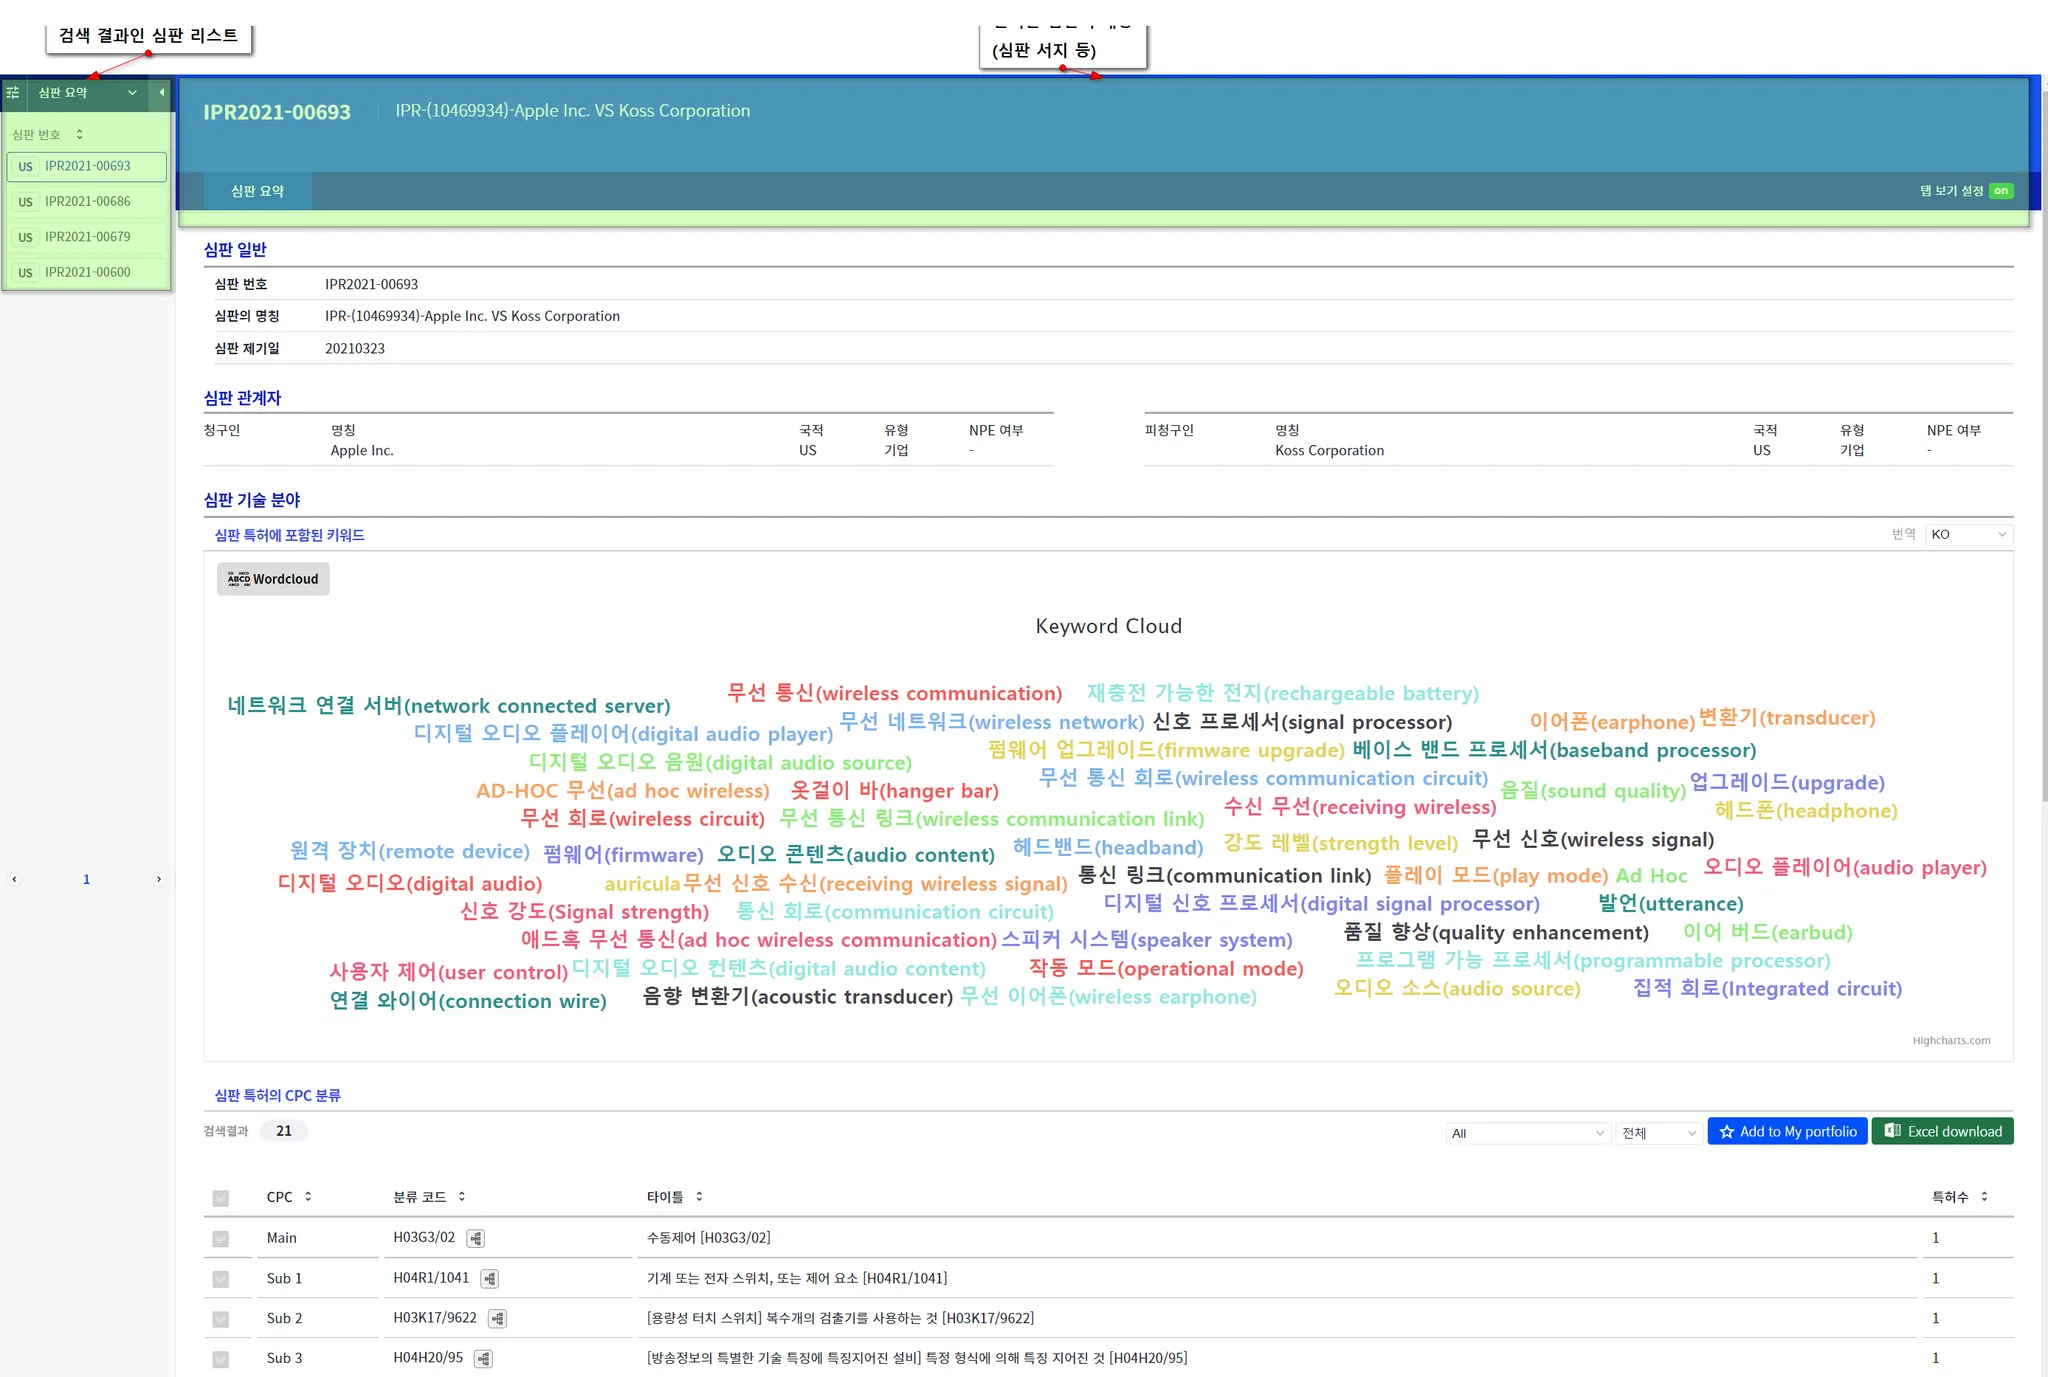This screenshot has width=2048, height=1377.
Task: Click the Excel download button
Action: coord(1942,1131)
